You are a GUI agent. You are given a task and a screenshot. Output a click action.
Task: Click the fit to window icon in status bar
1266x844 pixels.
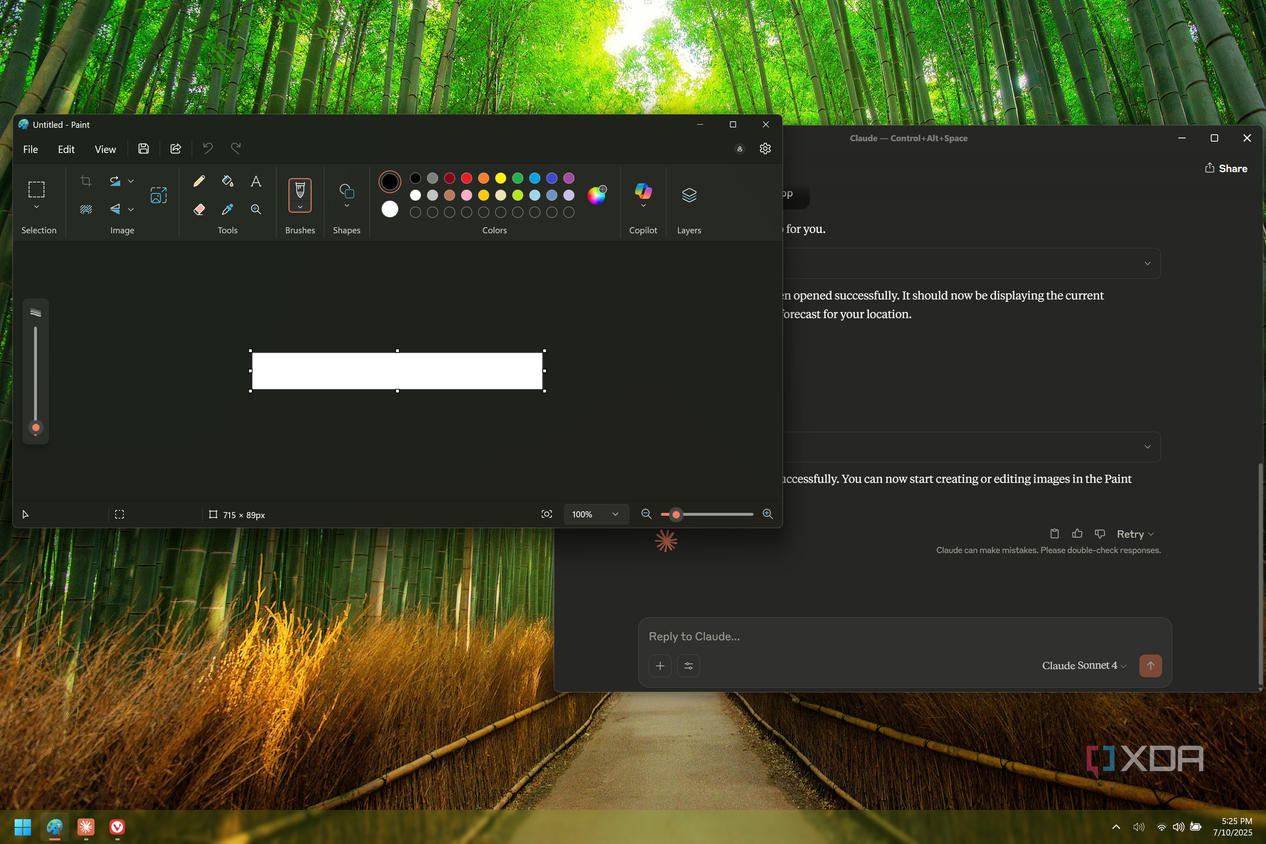pos(547,514)
